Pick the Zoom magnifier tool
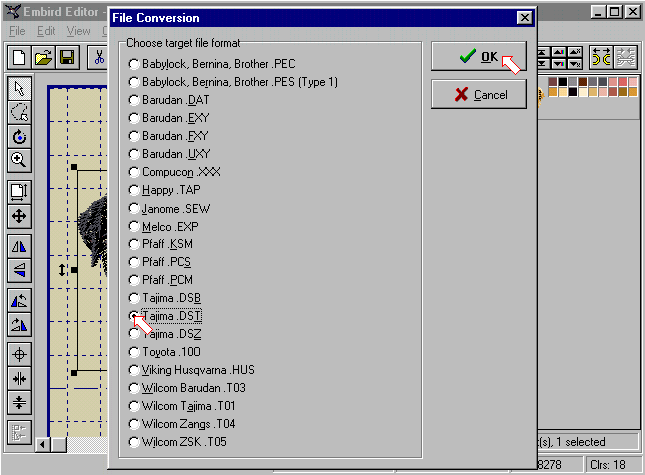 (x=19, y=160)
